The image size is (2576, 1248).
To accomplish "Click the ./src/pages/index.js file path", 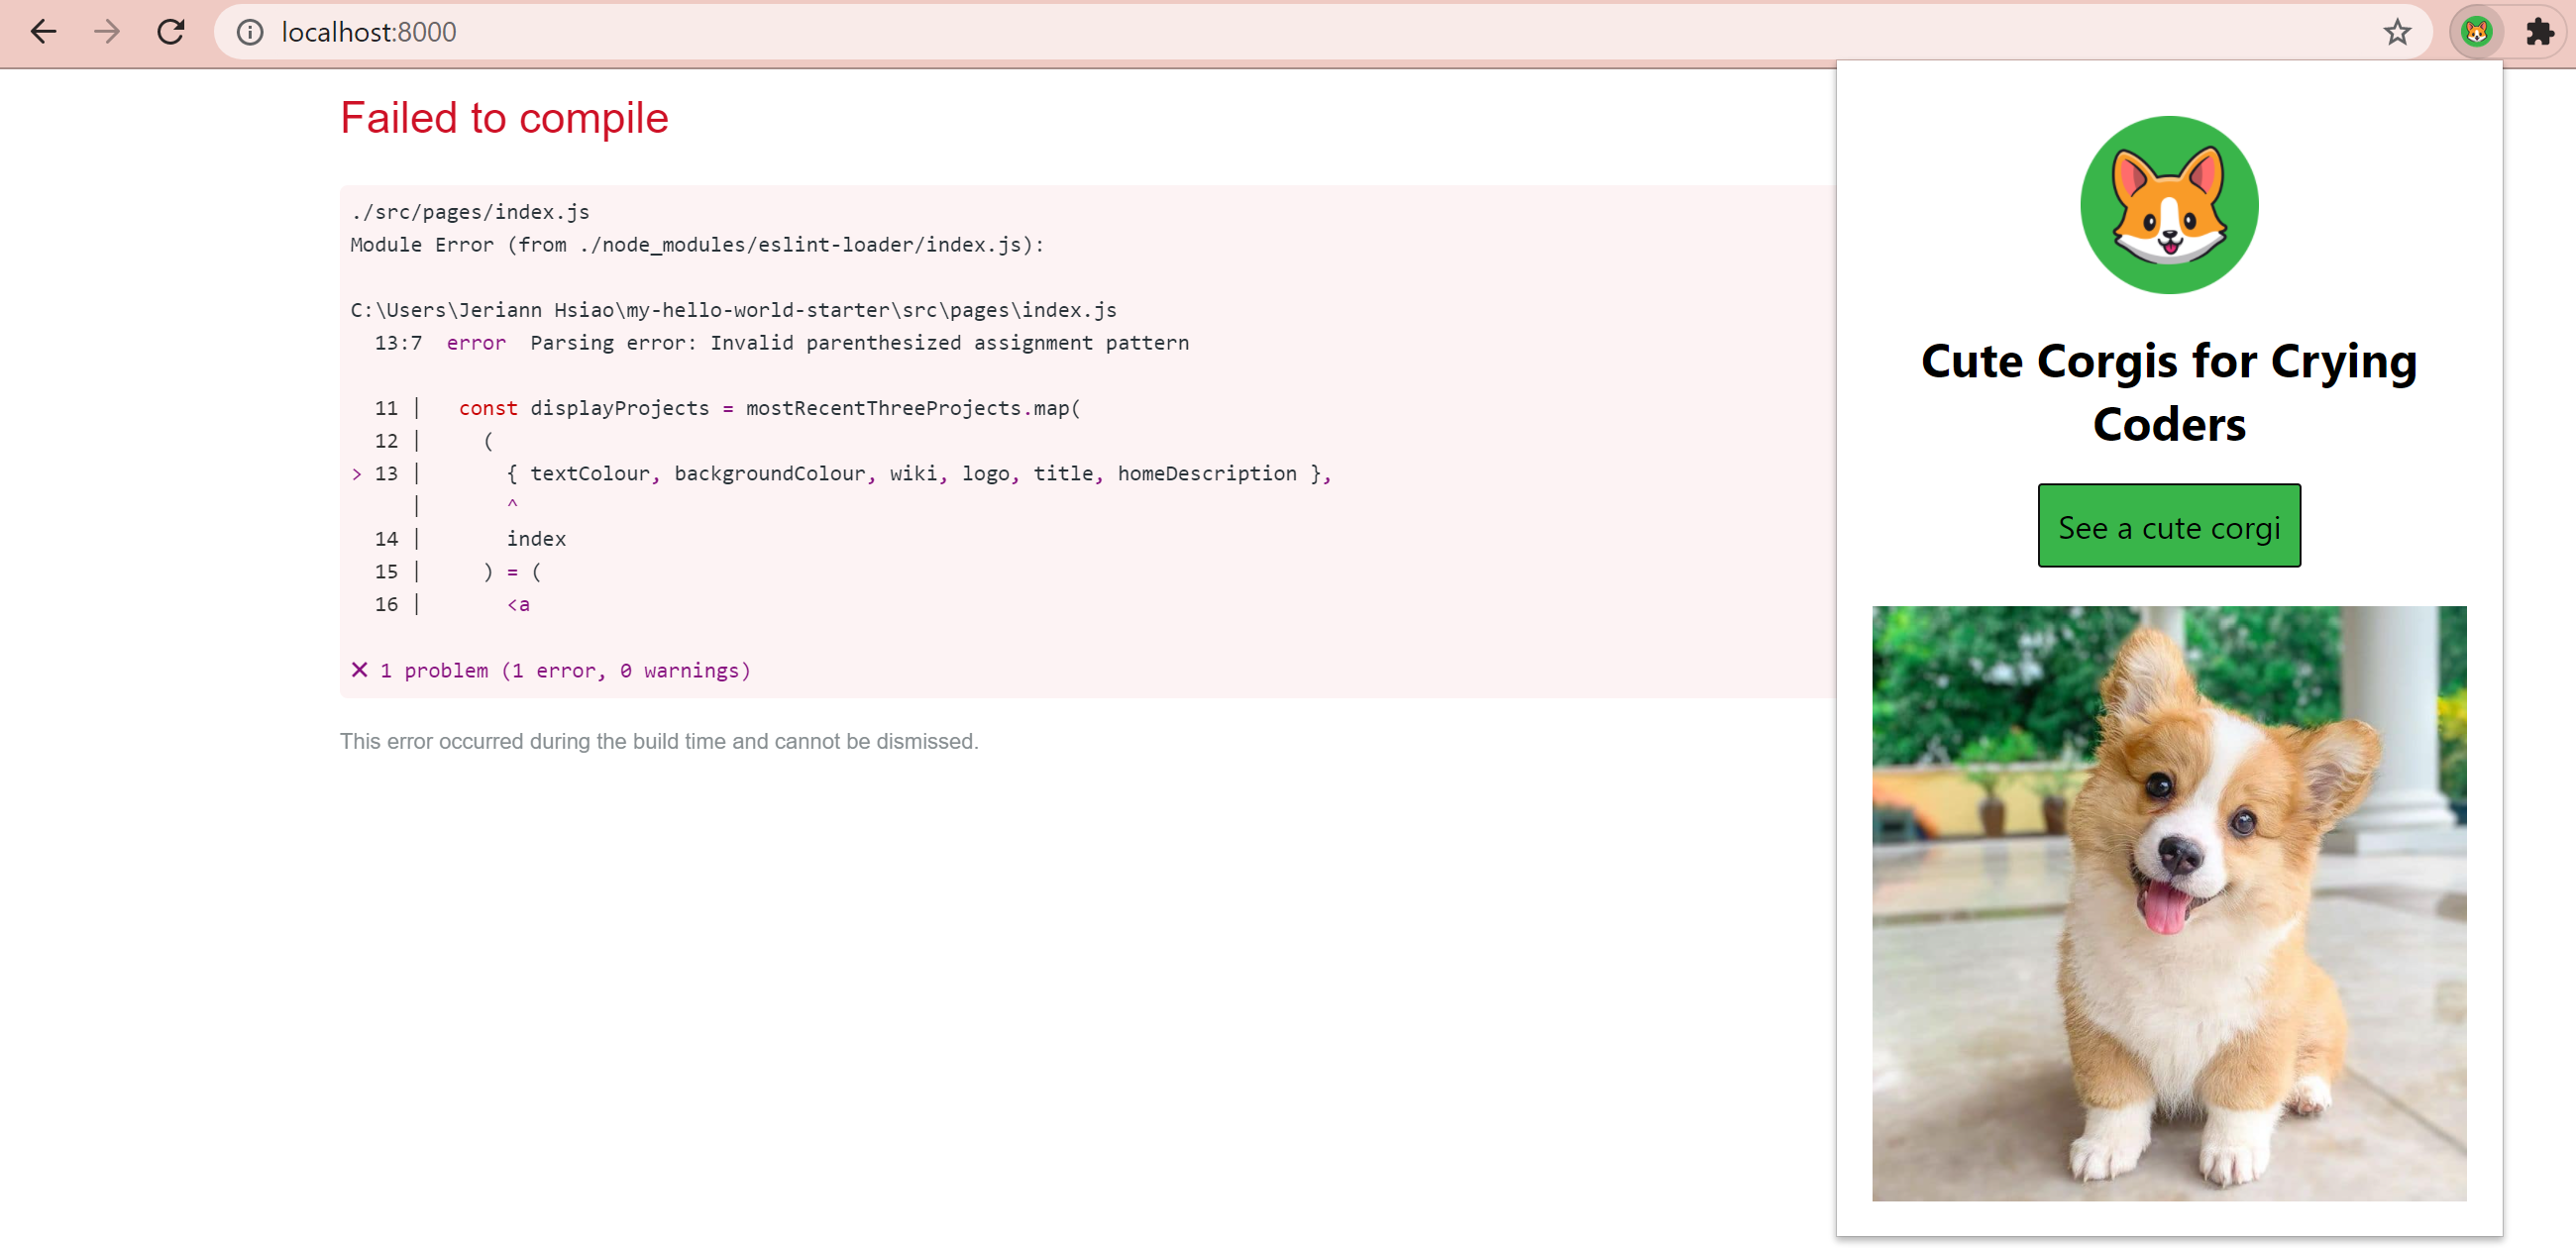I will tap(470, 212).
